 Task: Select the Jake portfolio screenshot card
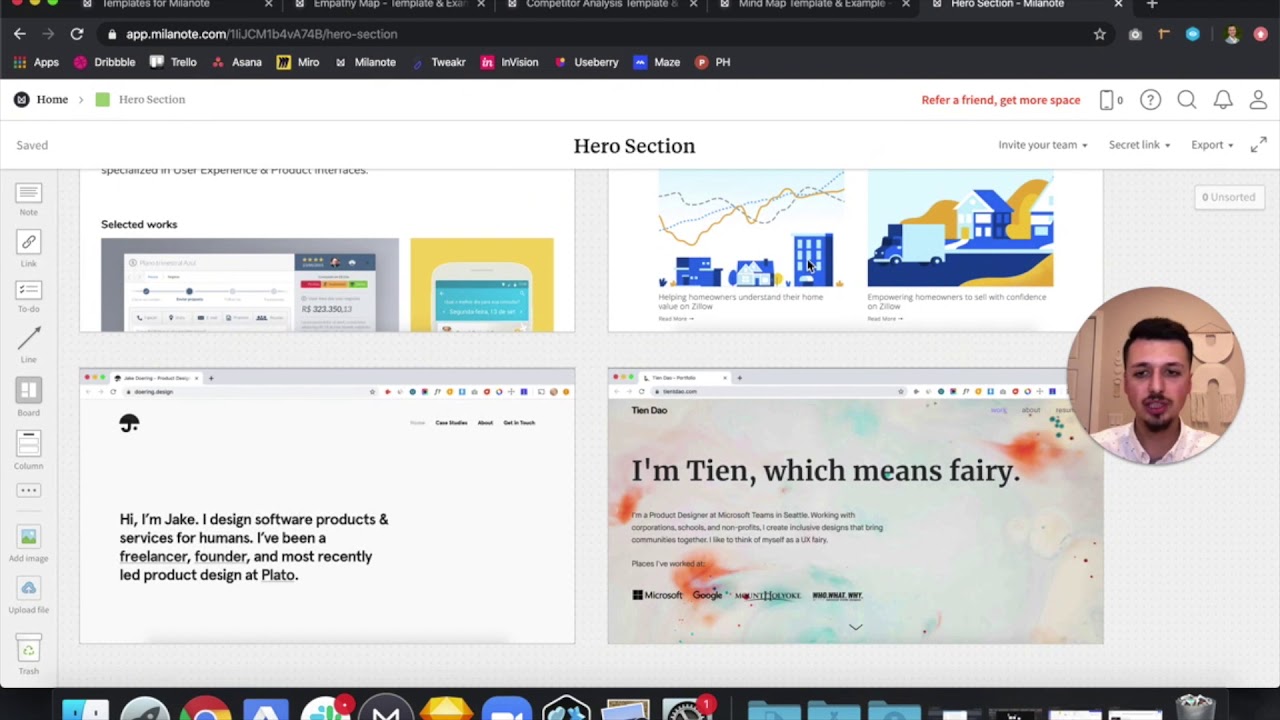click(327, 505)
